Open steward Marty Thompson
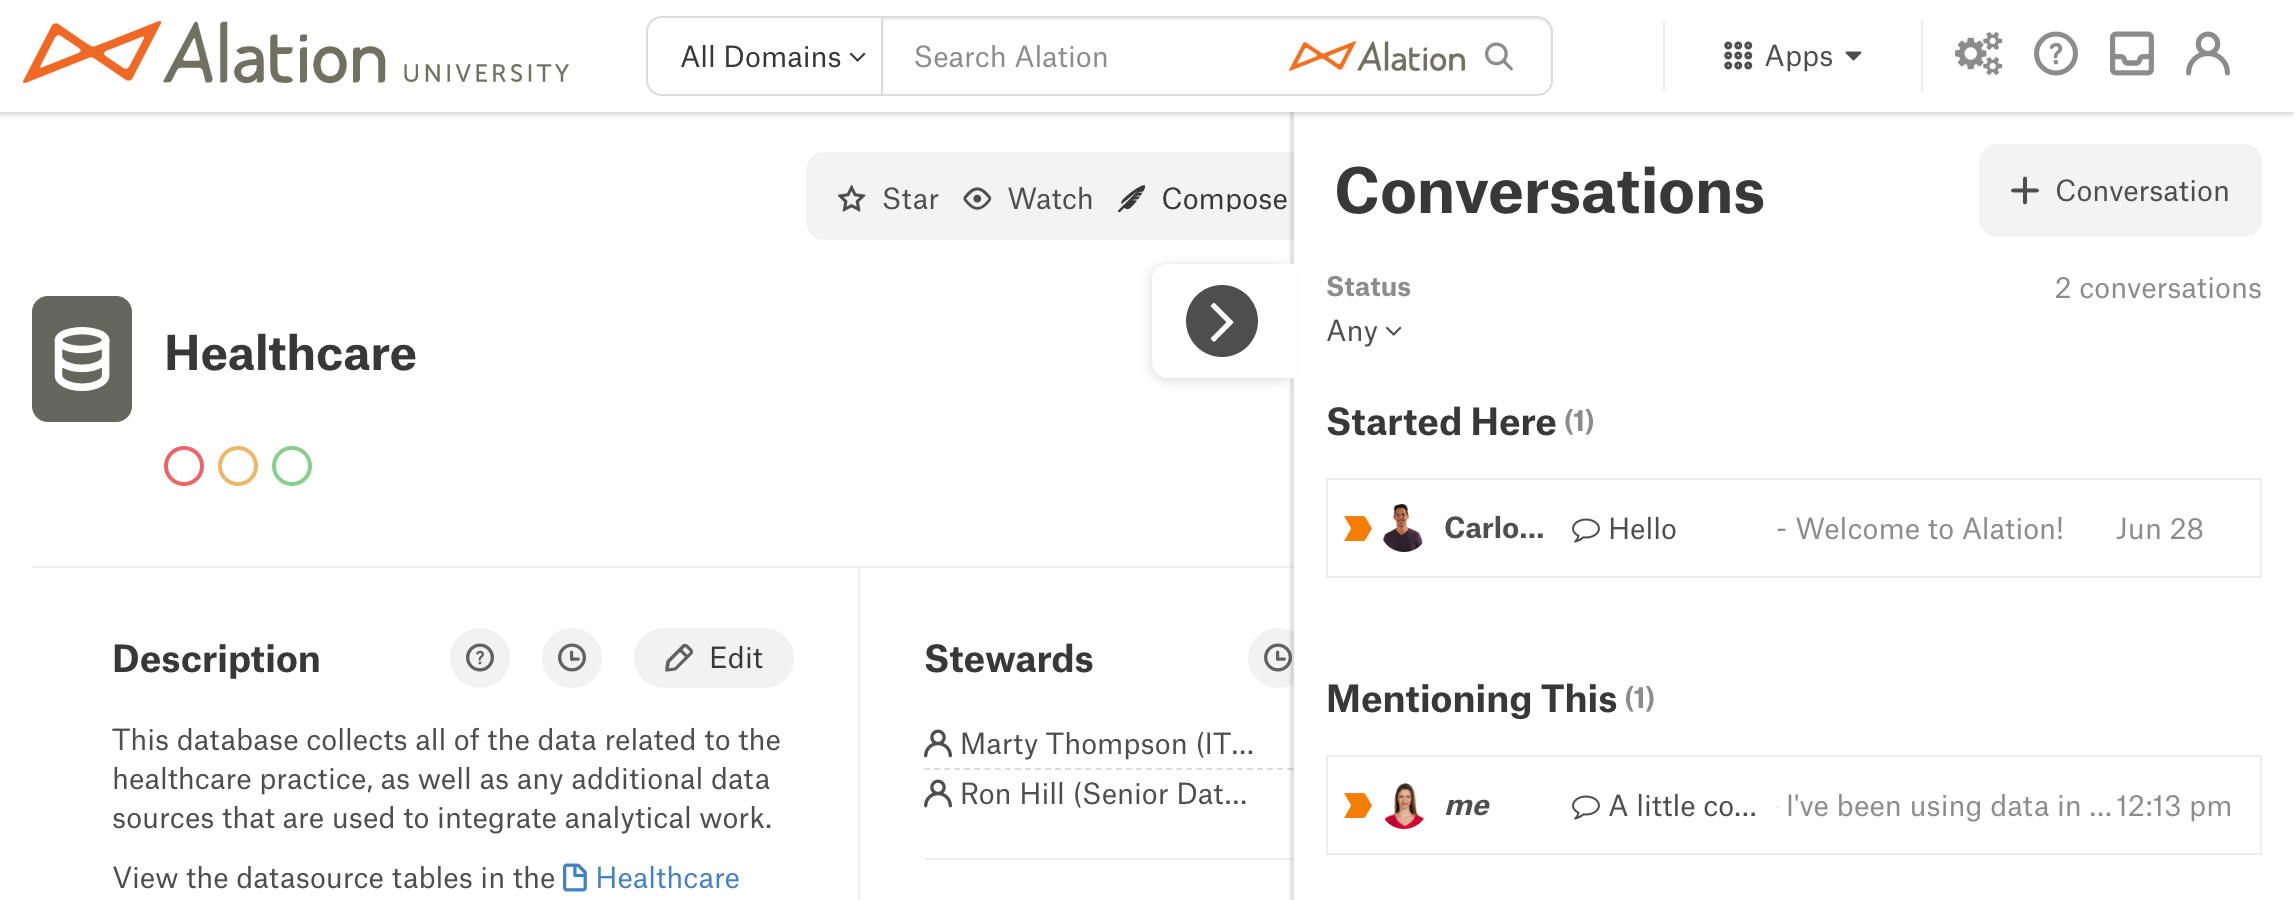The height and width of the screenshot is (900, 2296). (x=1088, y=744)
